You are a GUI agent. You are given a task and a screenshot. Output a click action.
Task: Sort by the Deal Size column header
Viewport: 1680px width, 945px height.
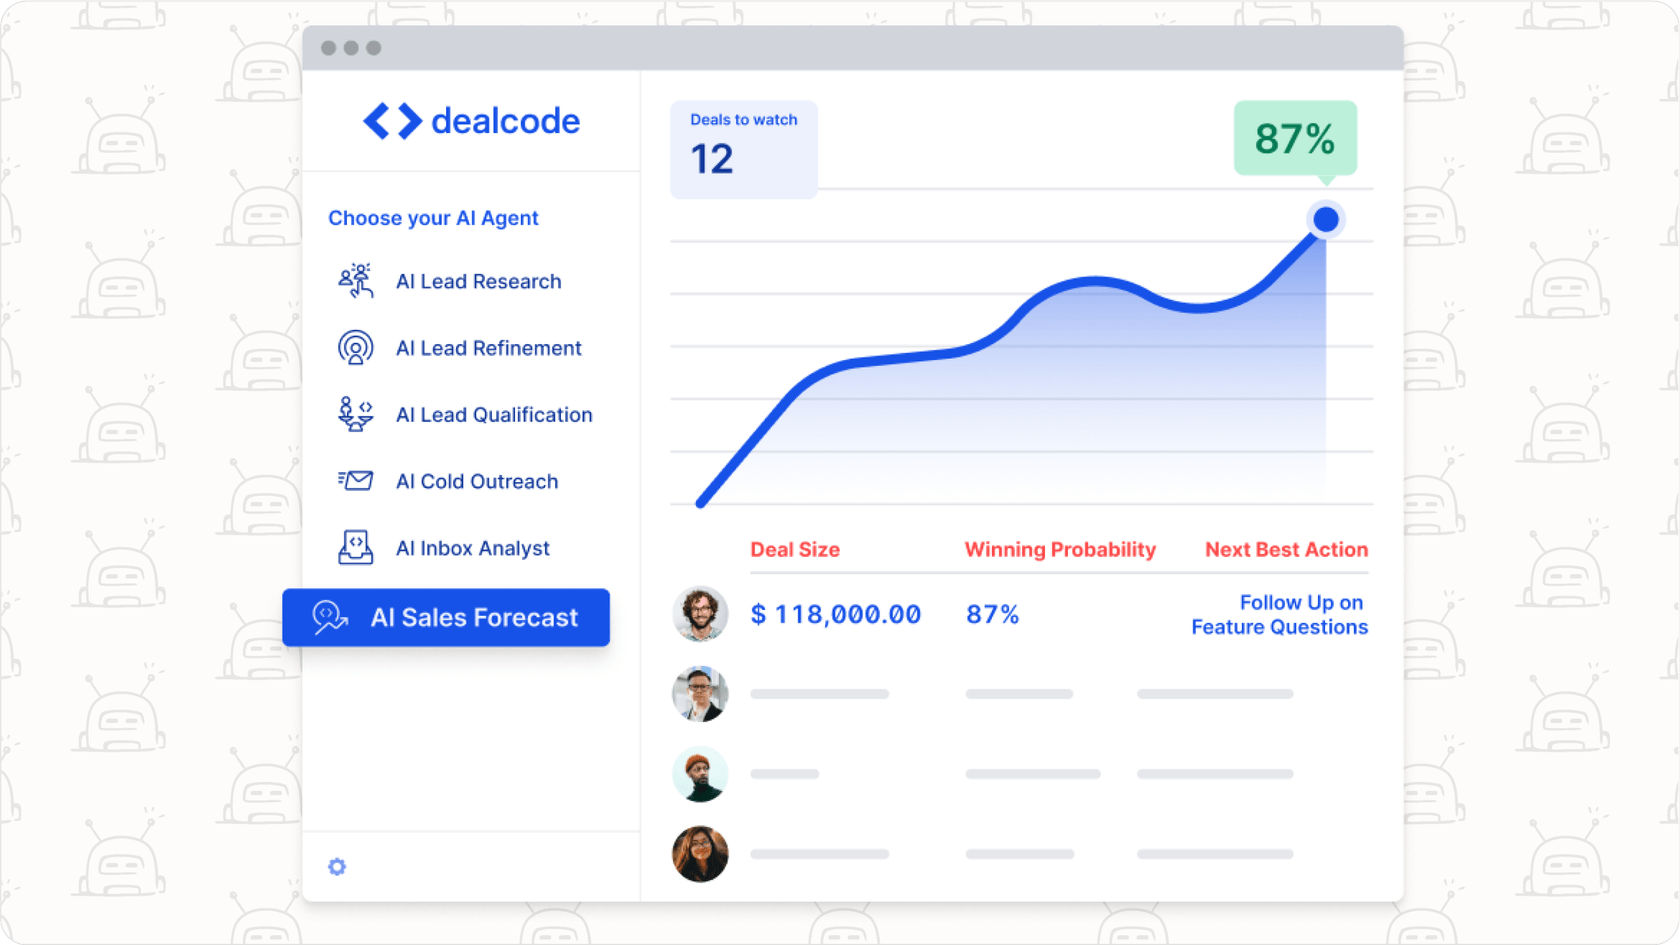pos(795,549)
